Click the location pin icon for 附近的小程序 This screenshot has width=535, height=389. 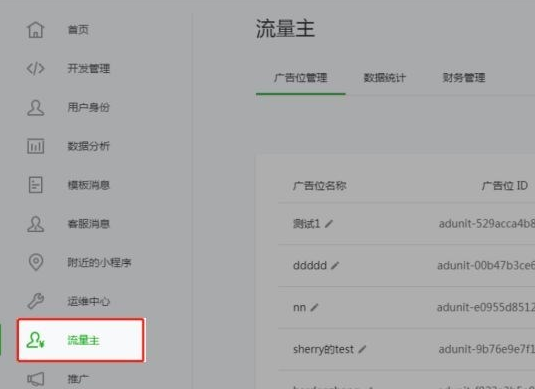[36, 262]
